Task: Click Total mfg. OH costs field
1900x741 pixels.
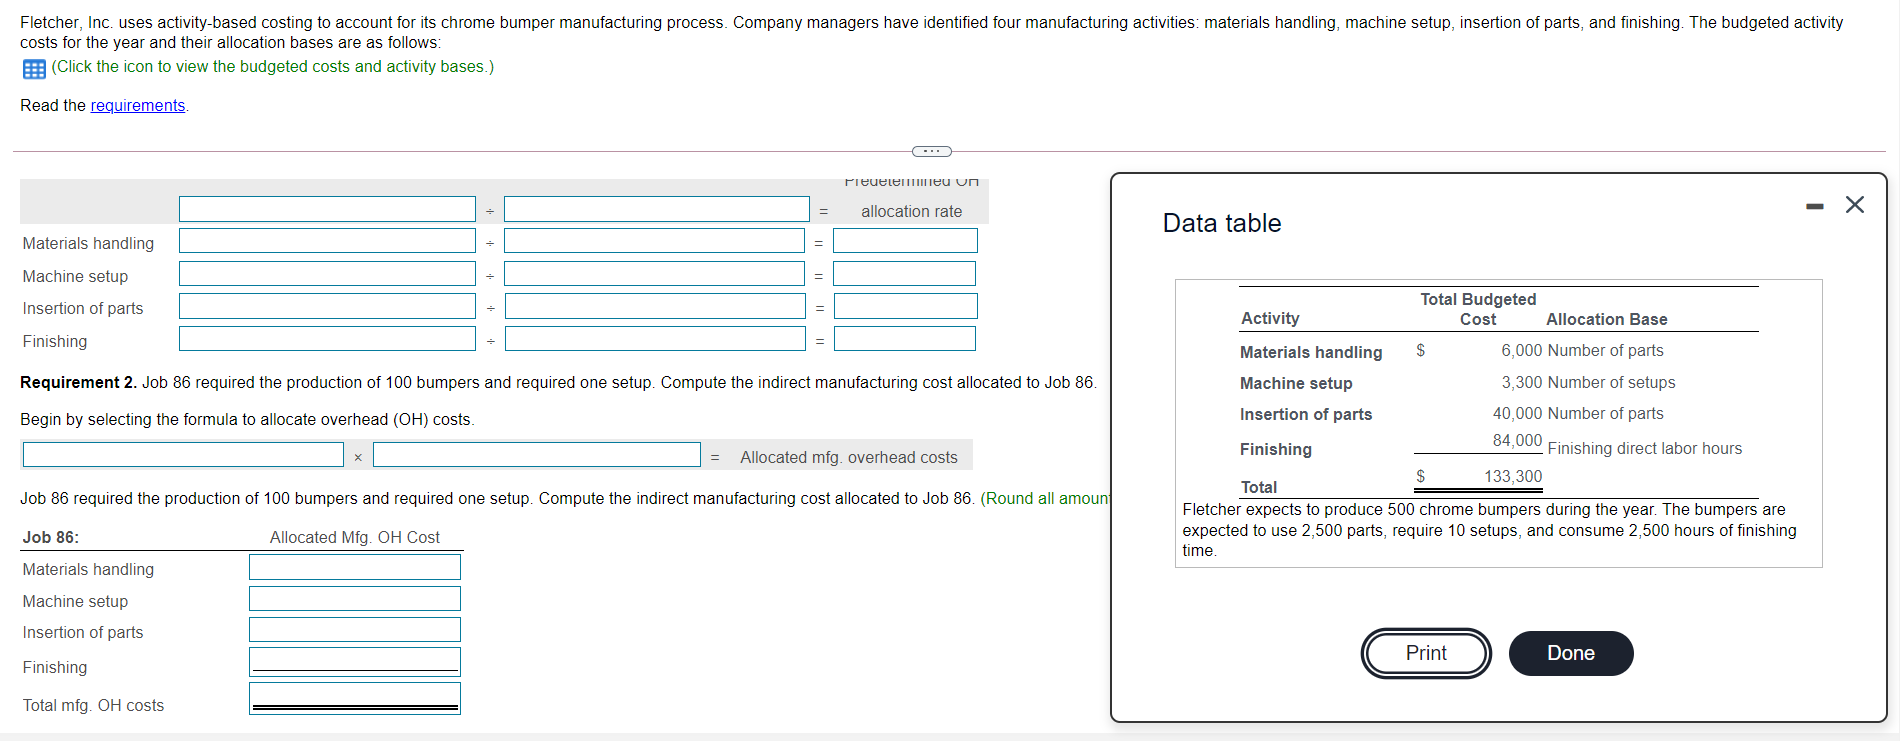Action: point(355,698)
